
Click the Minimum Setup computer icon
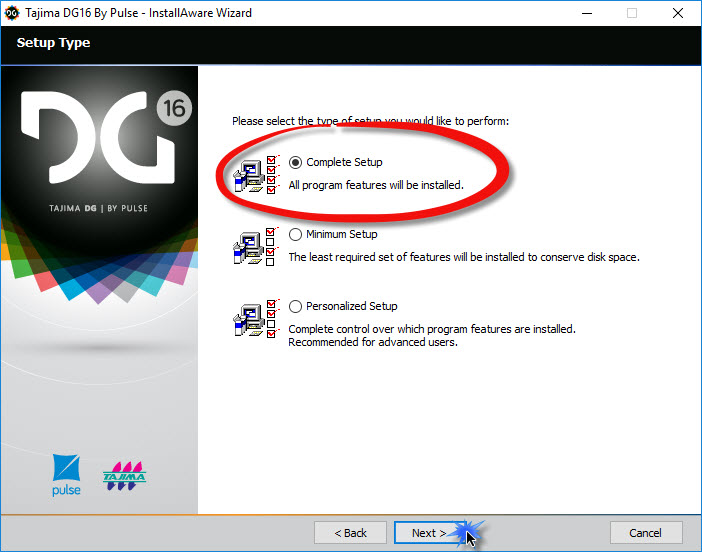click(255, 247)
